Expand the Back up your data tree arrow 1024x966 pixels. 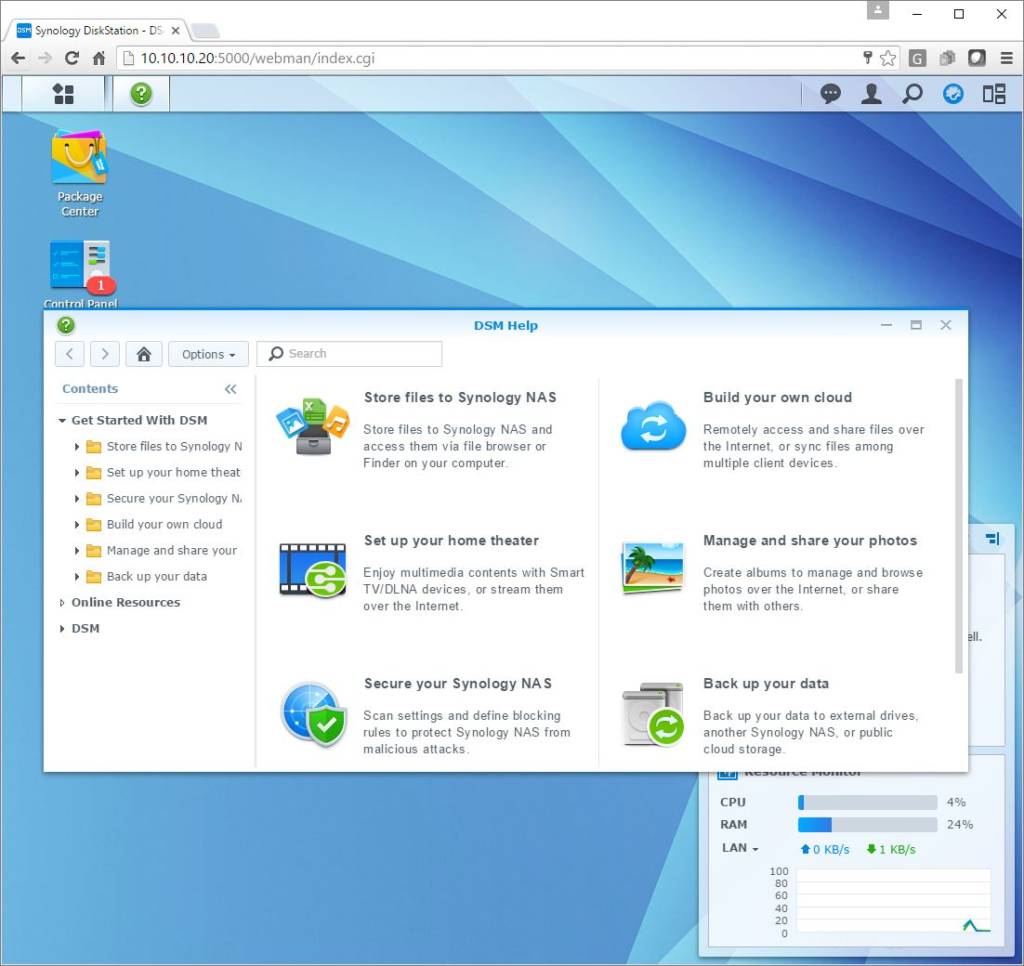point(76,577)
